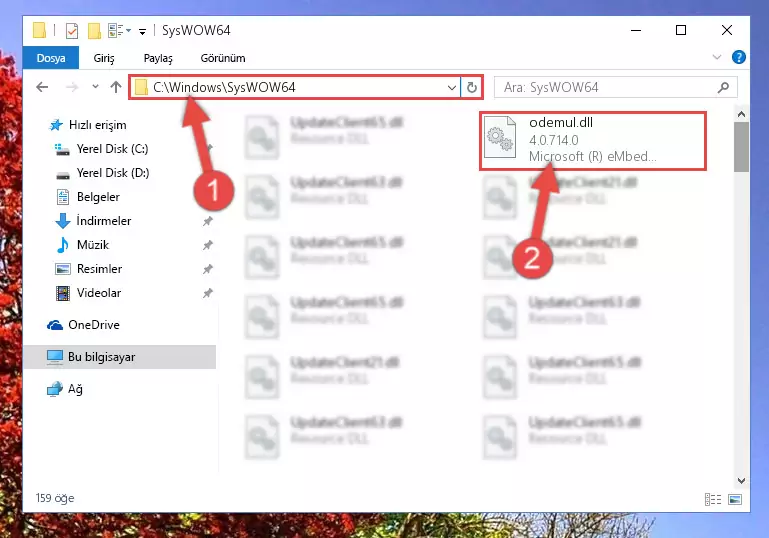Click the Hızlı erişim star icon
This screenshot has height=538, width=769.
[x=56, y=125]
